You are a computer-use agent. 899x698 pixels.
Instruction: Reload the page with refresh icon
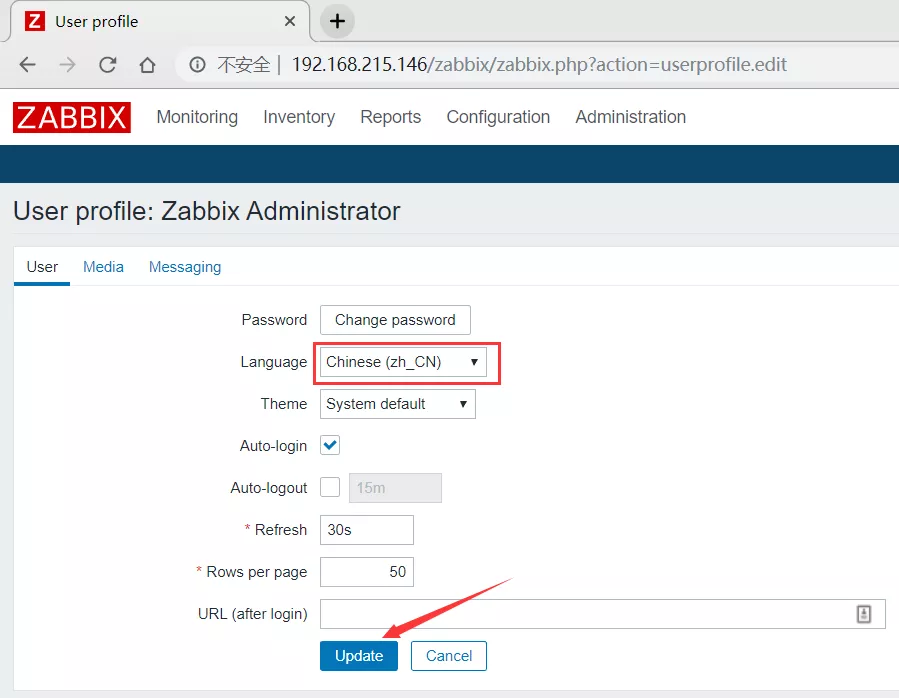(107, 65)
